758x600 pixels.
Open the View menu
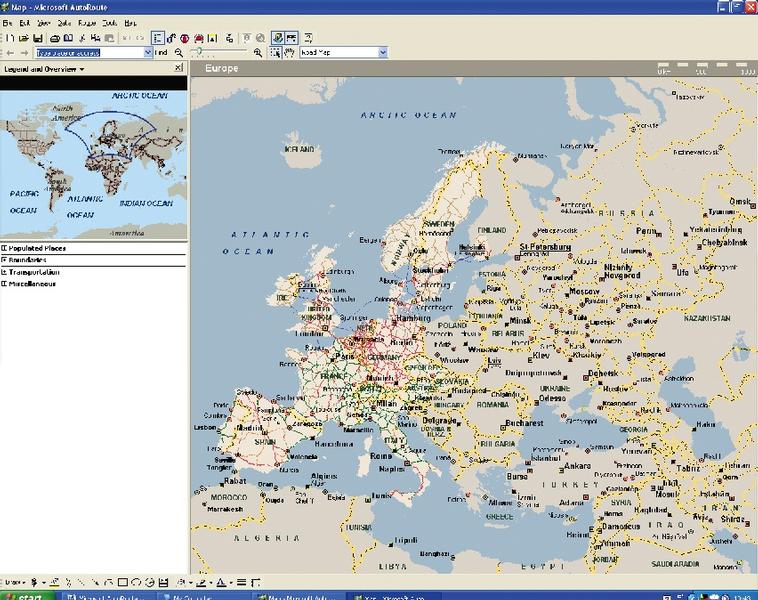pyautogui.click(x=44, y=23)
